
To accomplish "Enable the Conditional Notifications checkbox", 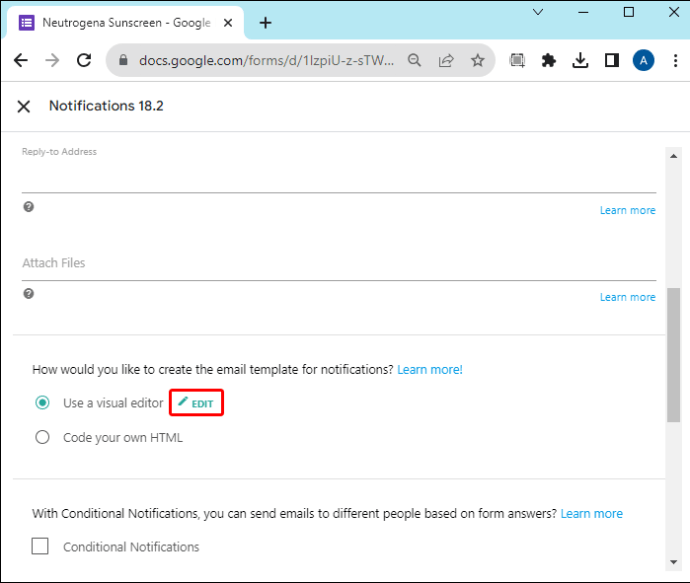I will tap(40, 546).
